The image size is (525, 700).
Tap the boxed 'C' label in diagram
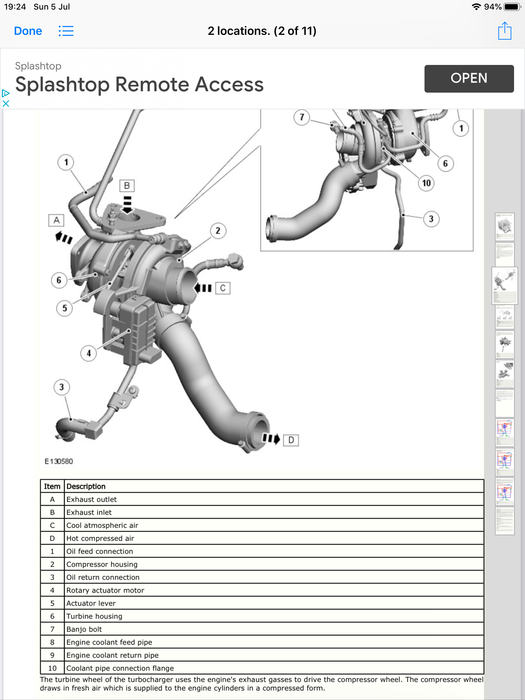coord(223,288)
